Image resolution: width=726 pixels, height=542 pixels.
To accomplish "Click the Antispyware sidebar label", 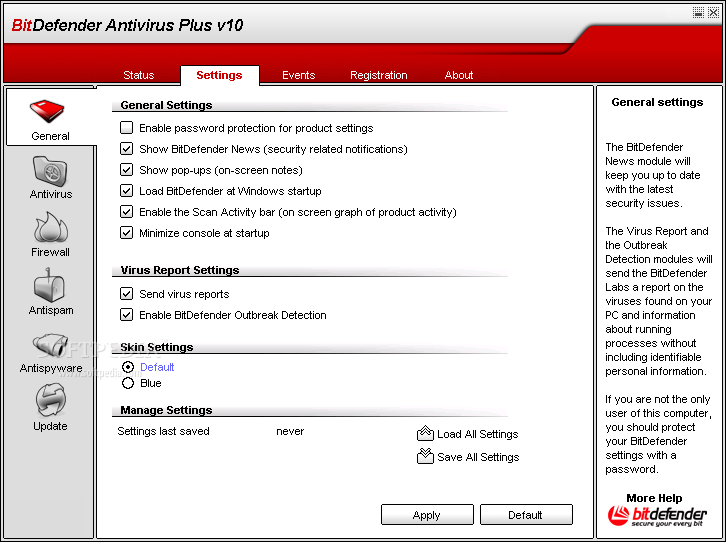I will pos(51,368).
